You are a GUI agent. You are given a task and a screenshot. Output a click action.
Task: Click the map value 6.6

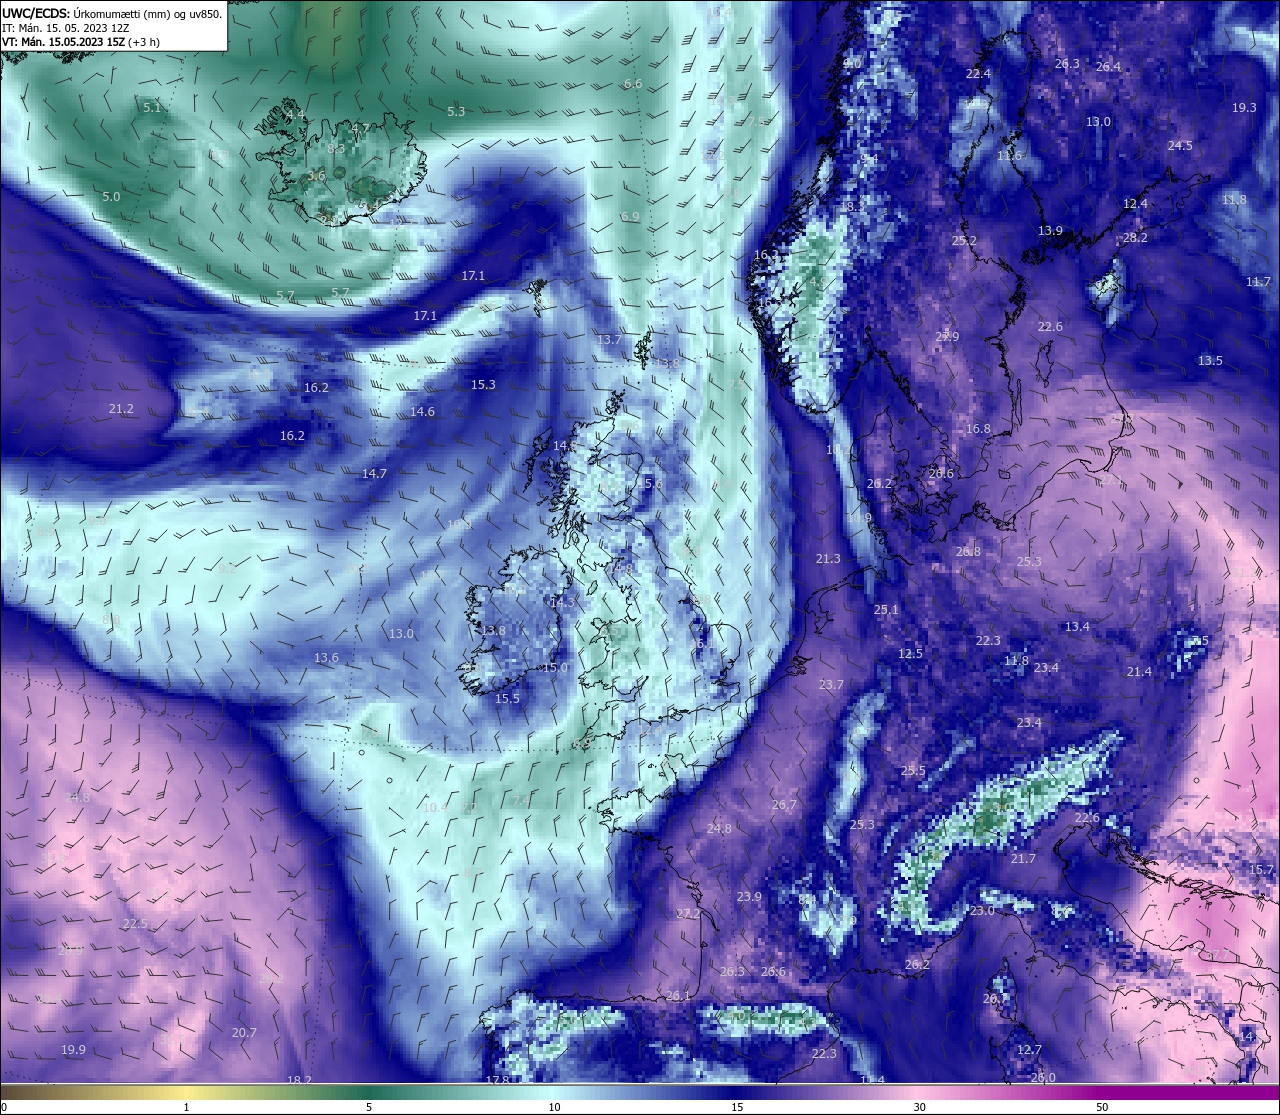click(x=633, y=84)
